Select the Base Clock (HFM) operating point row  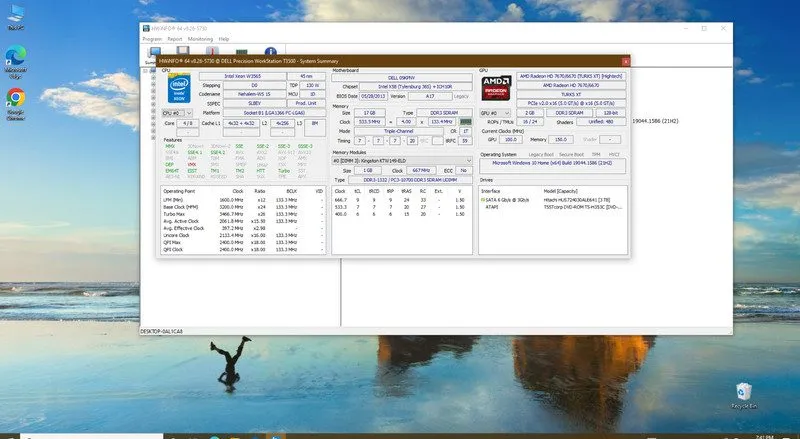(x=243, y=207)
